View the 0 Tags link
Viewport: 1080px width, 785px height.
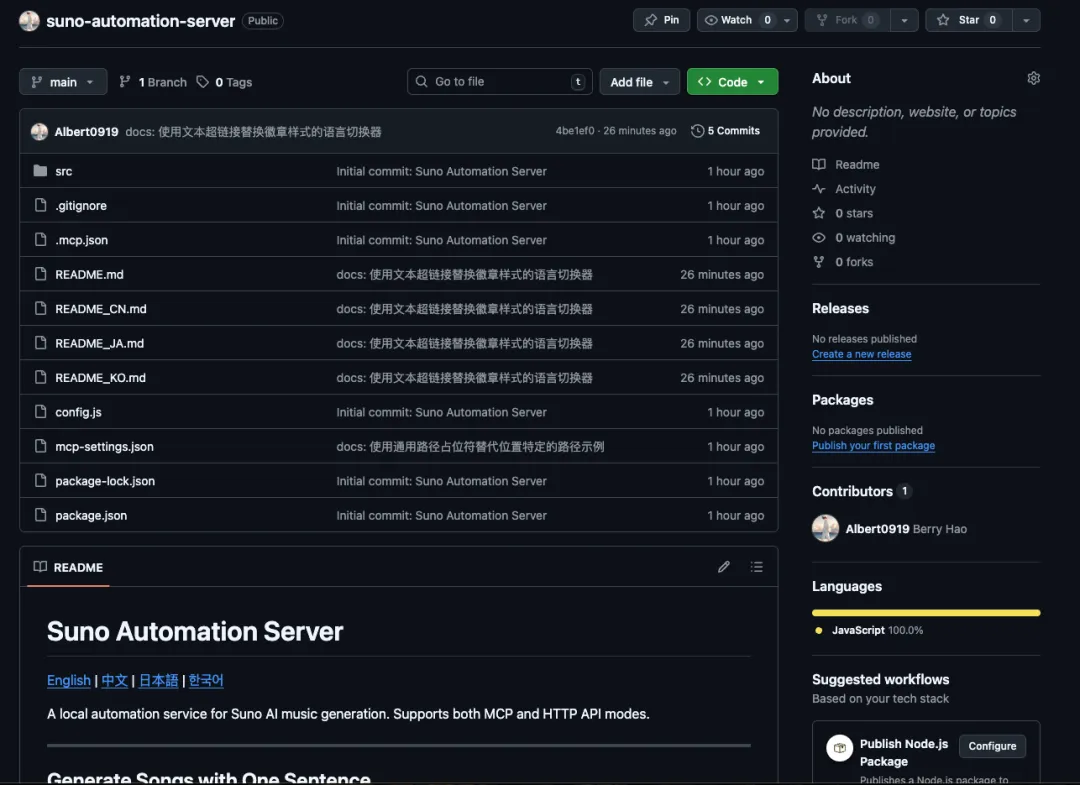[x=225, y=82]
